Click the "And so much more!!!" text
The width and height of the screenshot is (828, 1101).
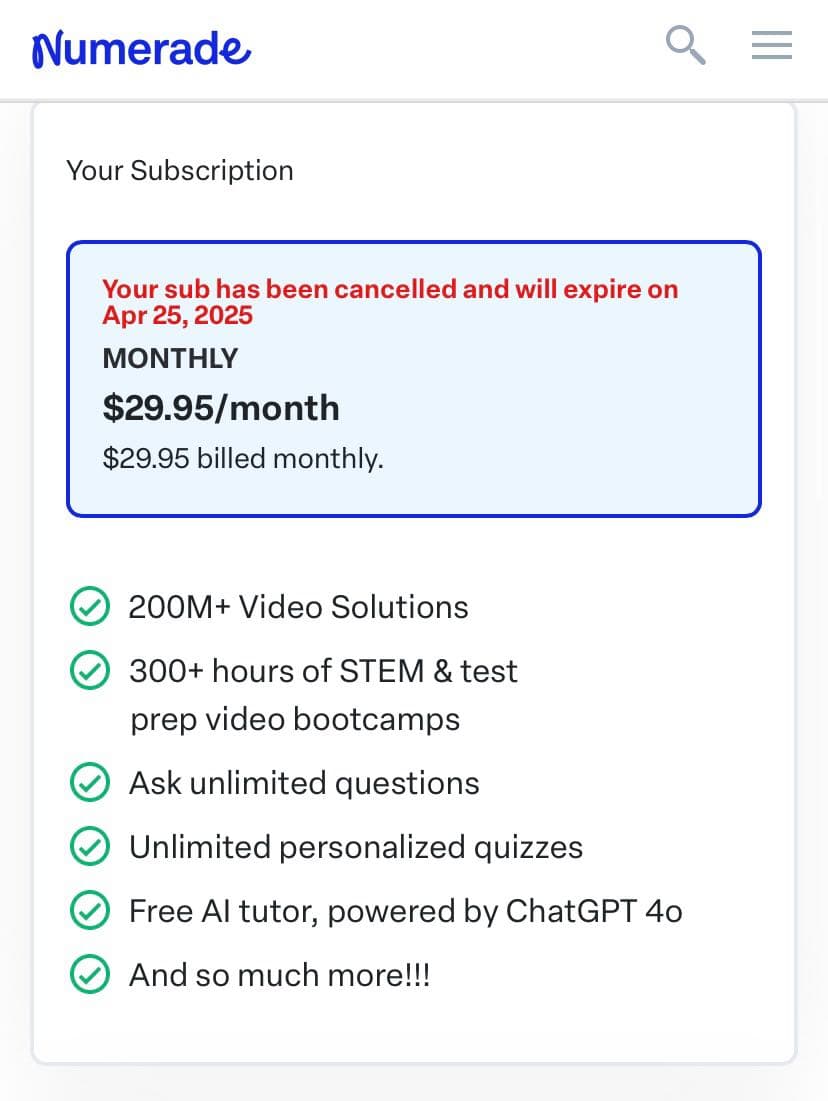(279, 975)
